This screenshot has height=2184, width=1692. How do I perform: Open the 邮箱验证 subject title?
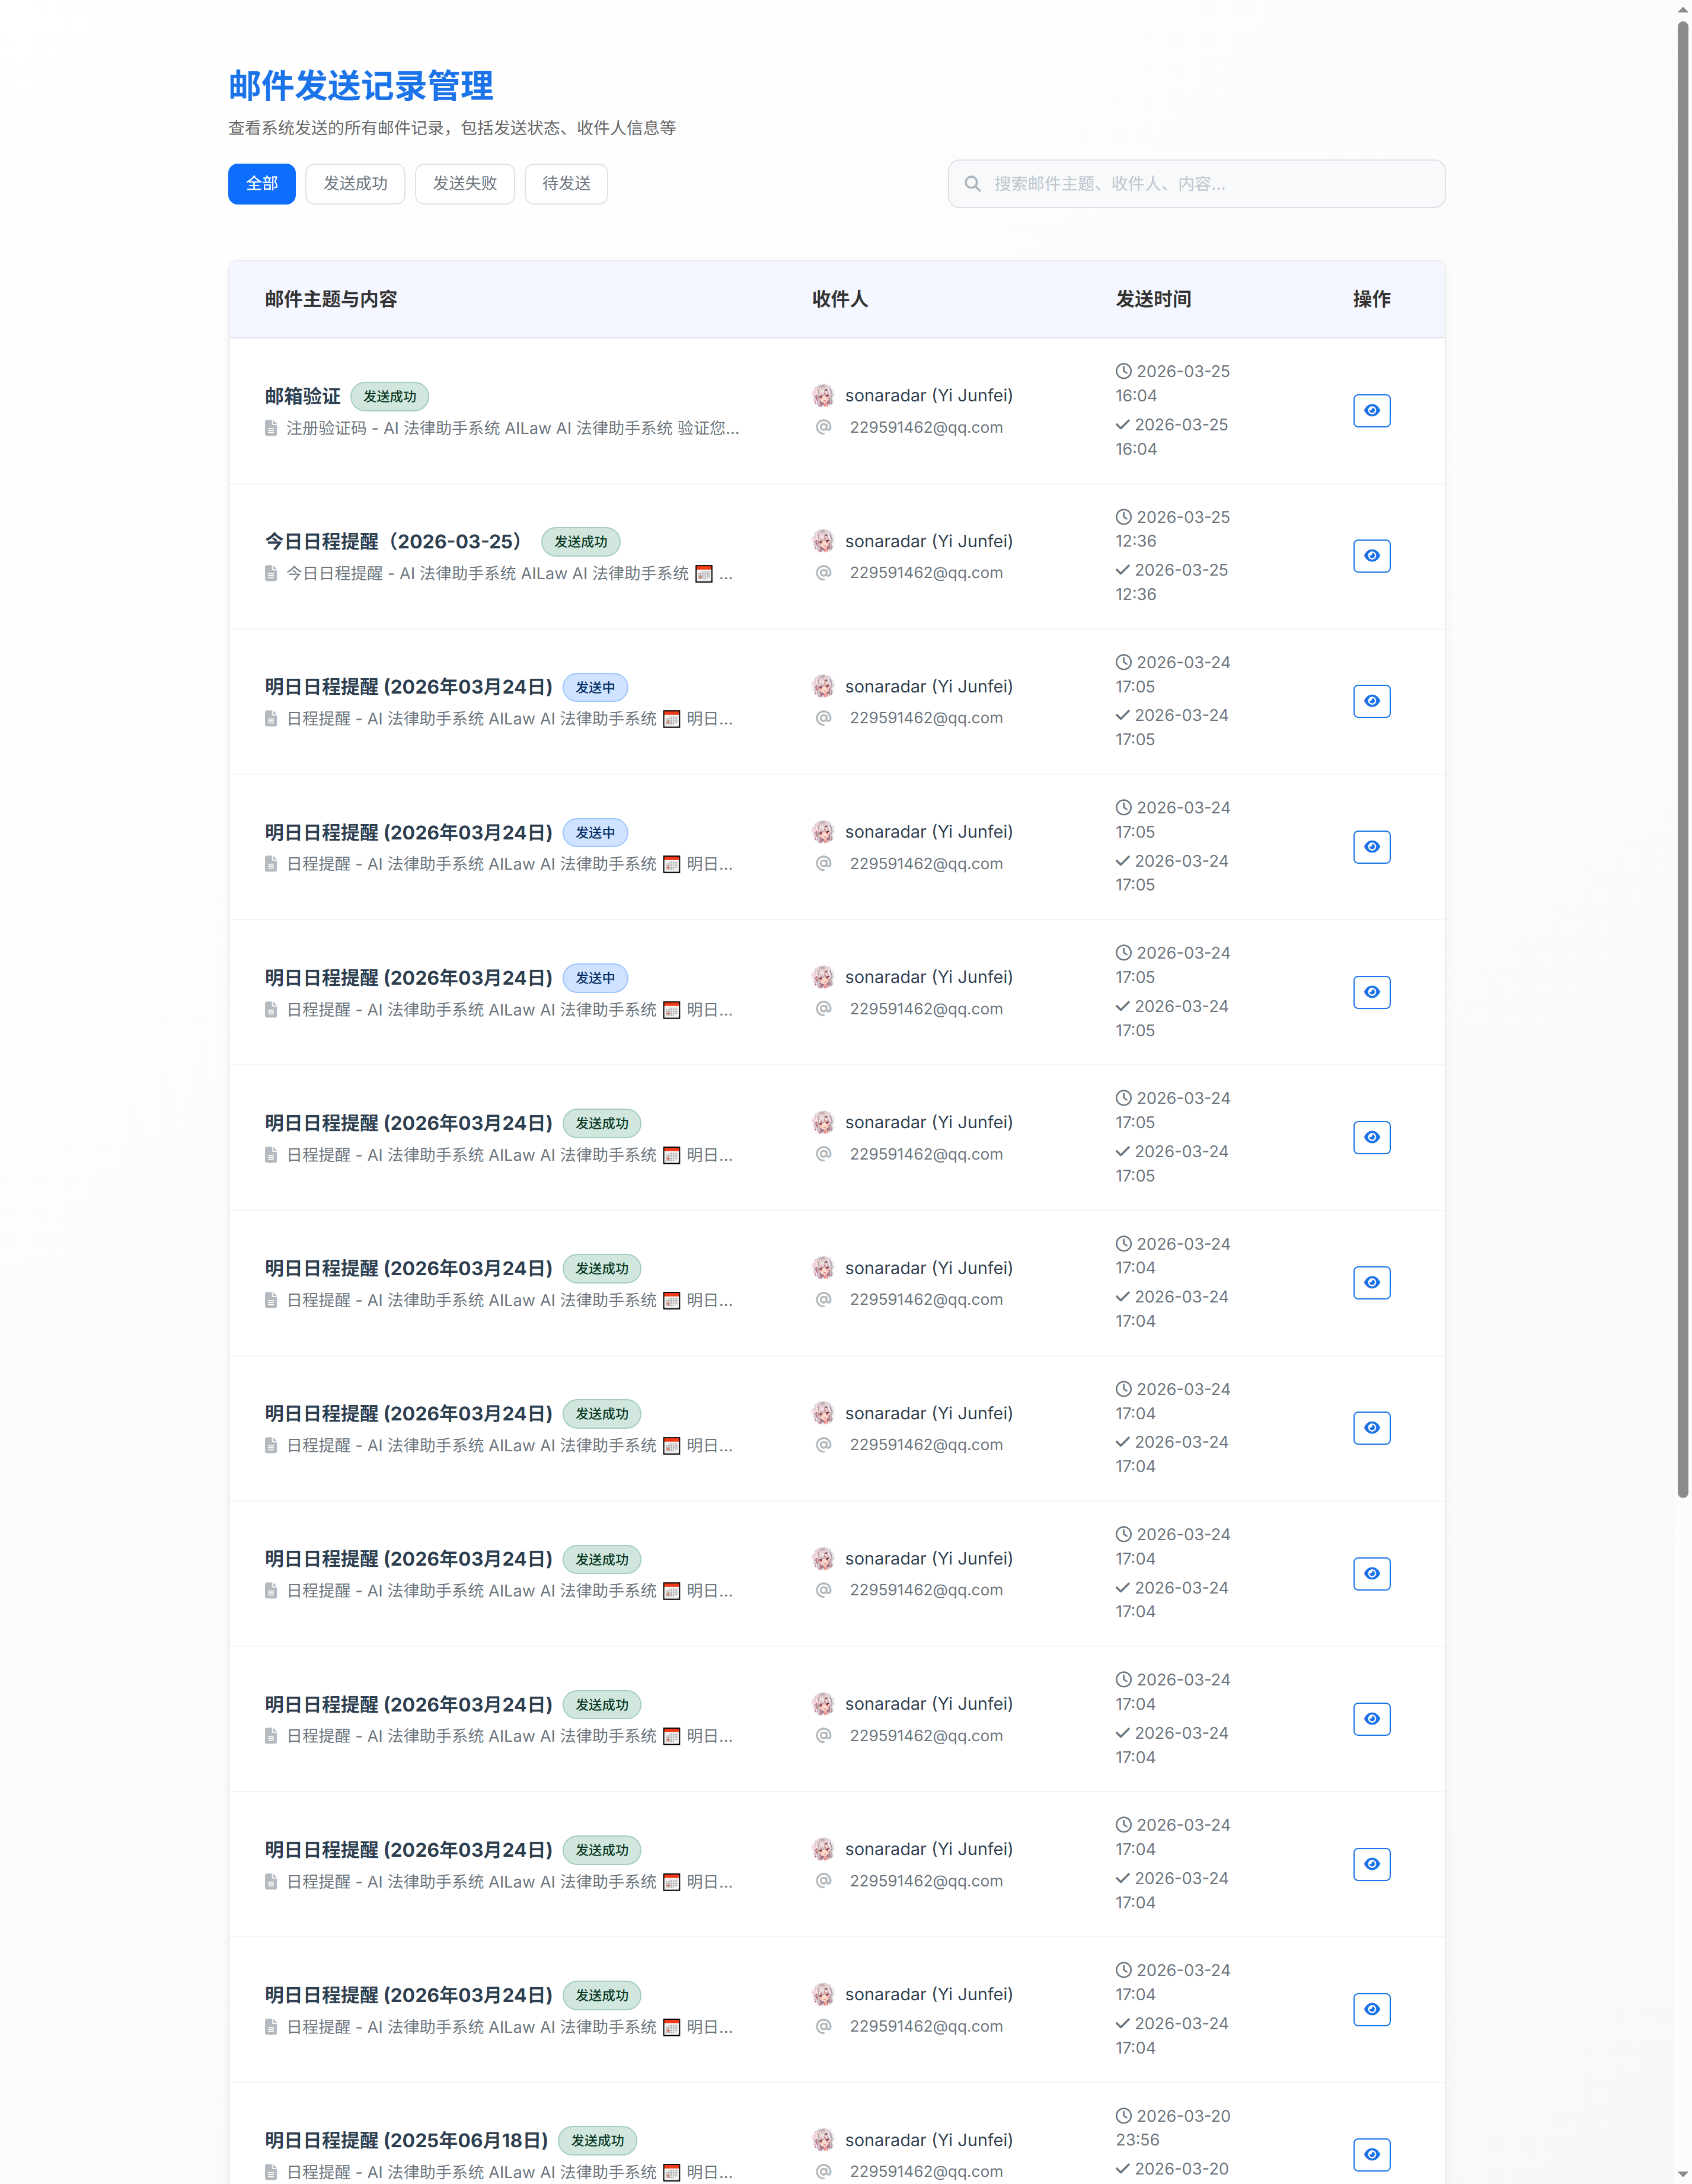click(x=303, y=397)
